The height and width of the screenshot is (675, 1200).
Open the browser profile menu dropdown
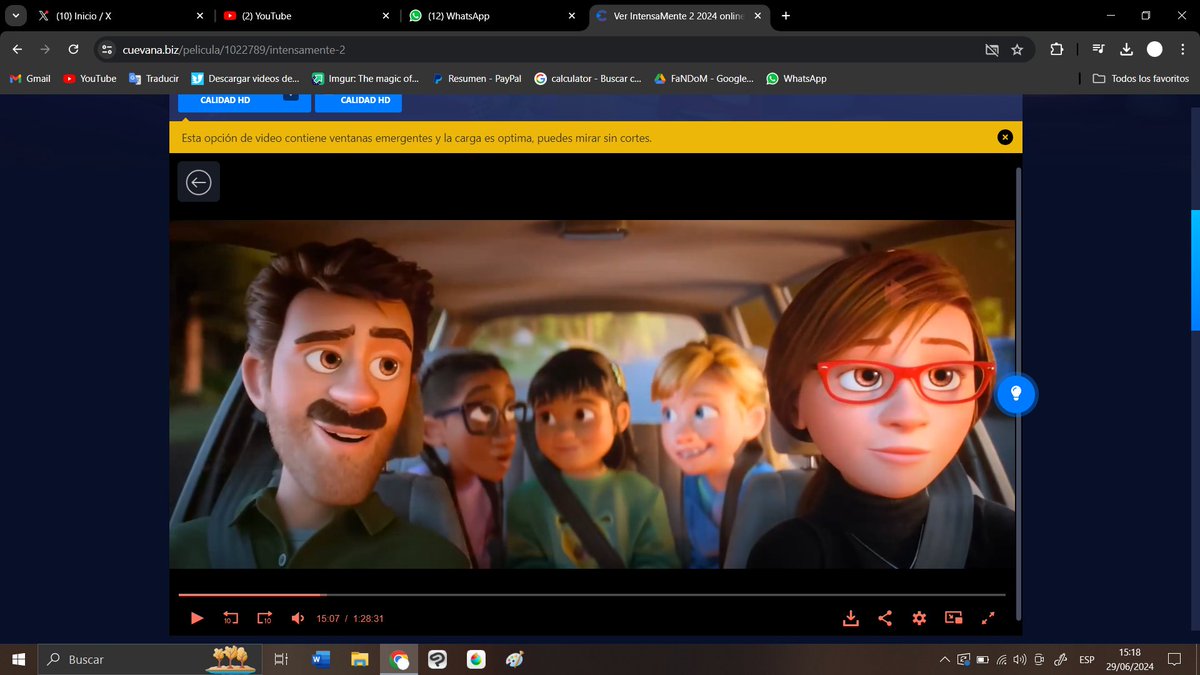tap(1155, 47)
